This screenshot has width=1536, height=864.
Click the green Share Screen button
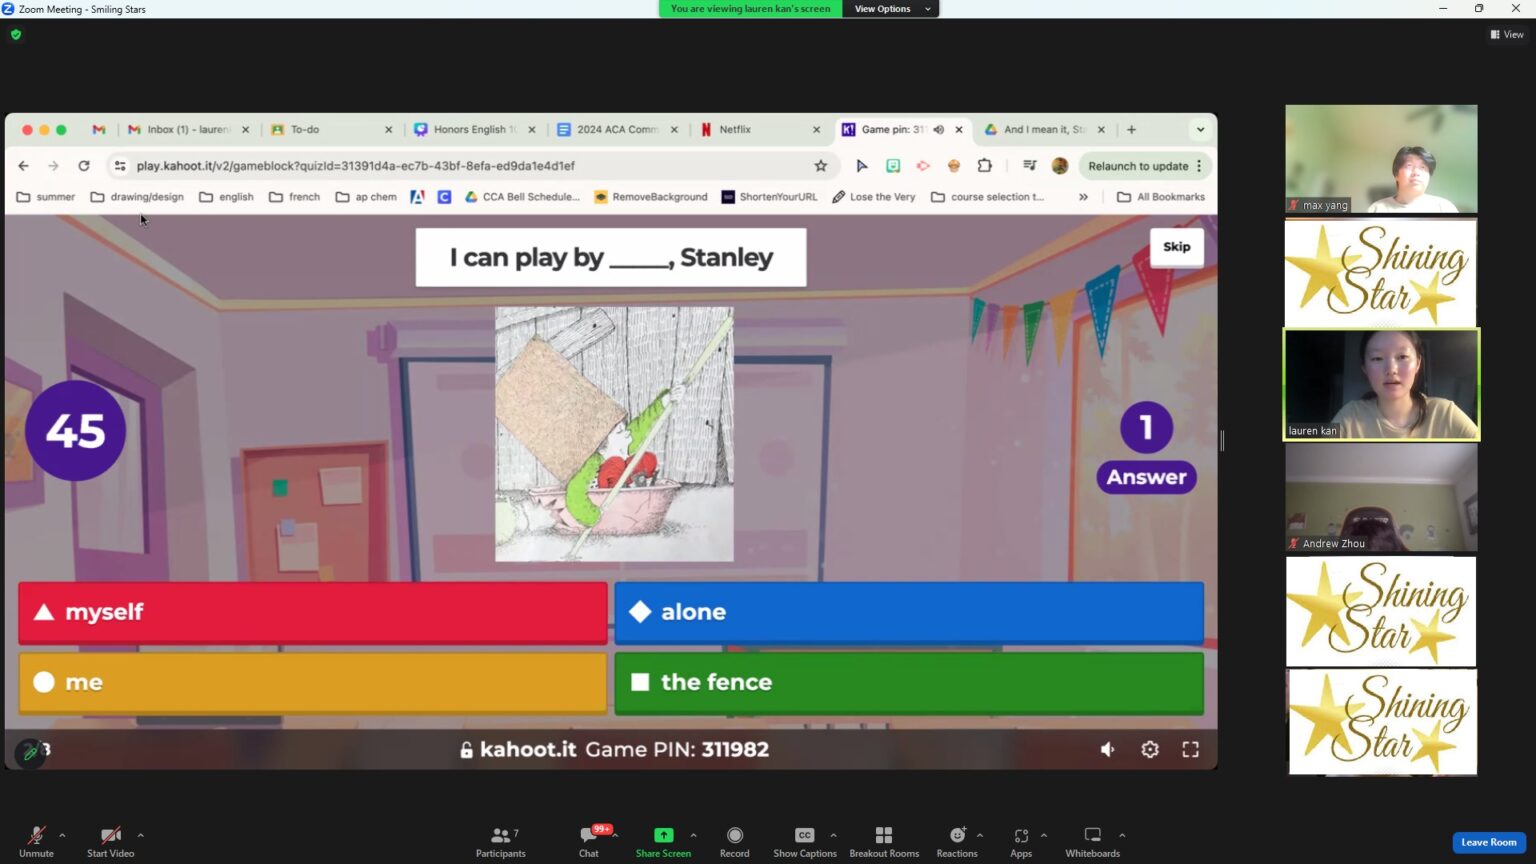663,841
